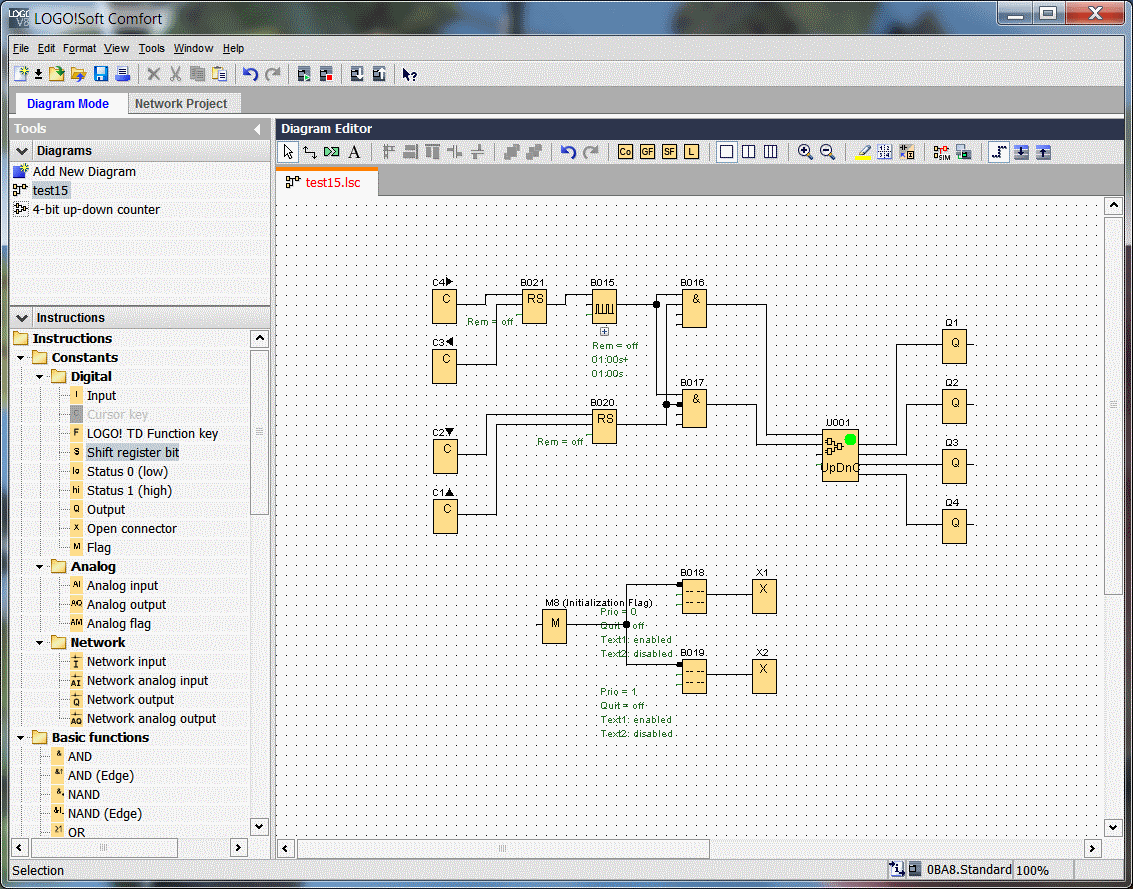Open the Help menu
This screenshot has width=1133, height=889.
233,48
